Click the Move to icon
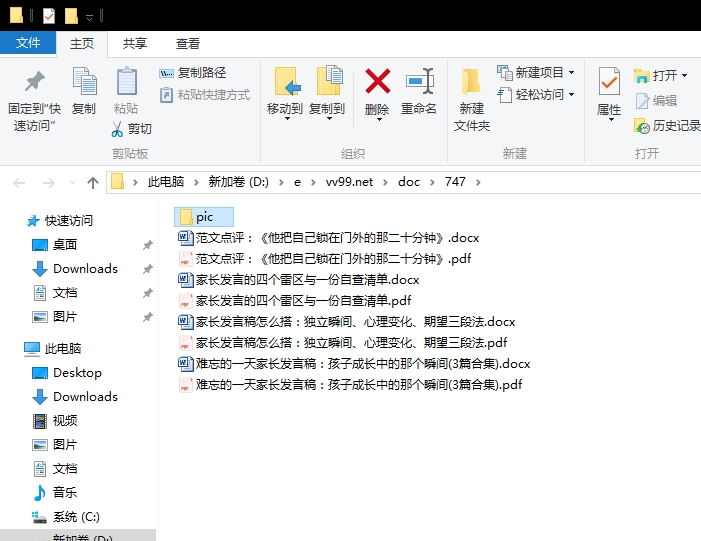The height and width of the screenshot is (541, 701). (x=286, y=81)
